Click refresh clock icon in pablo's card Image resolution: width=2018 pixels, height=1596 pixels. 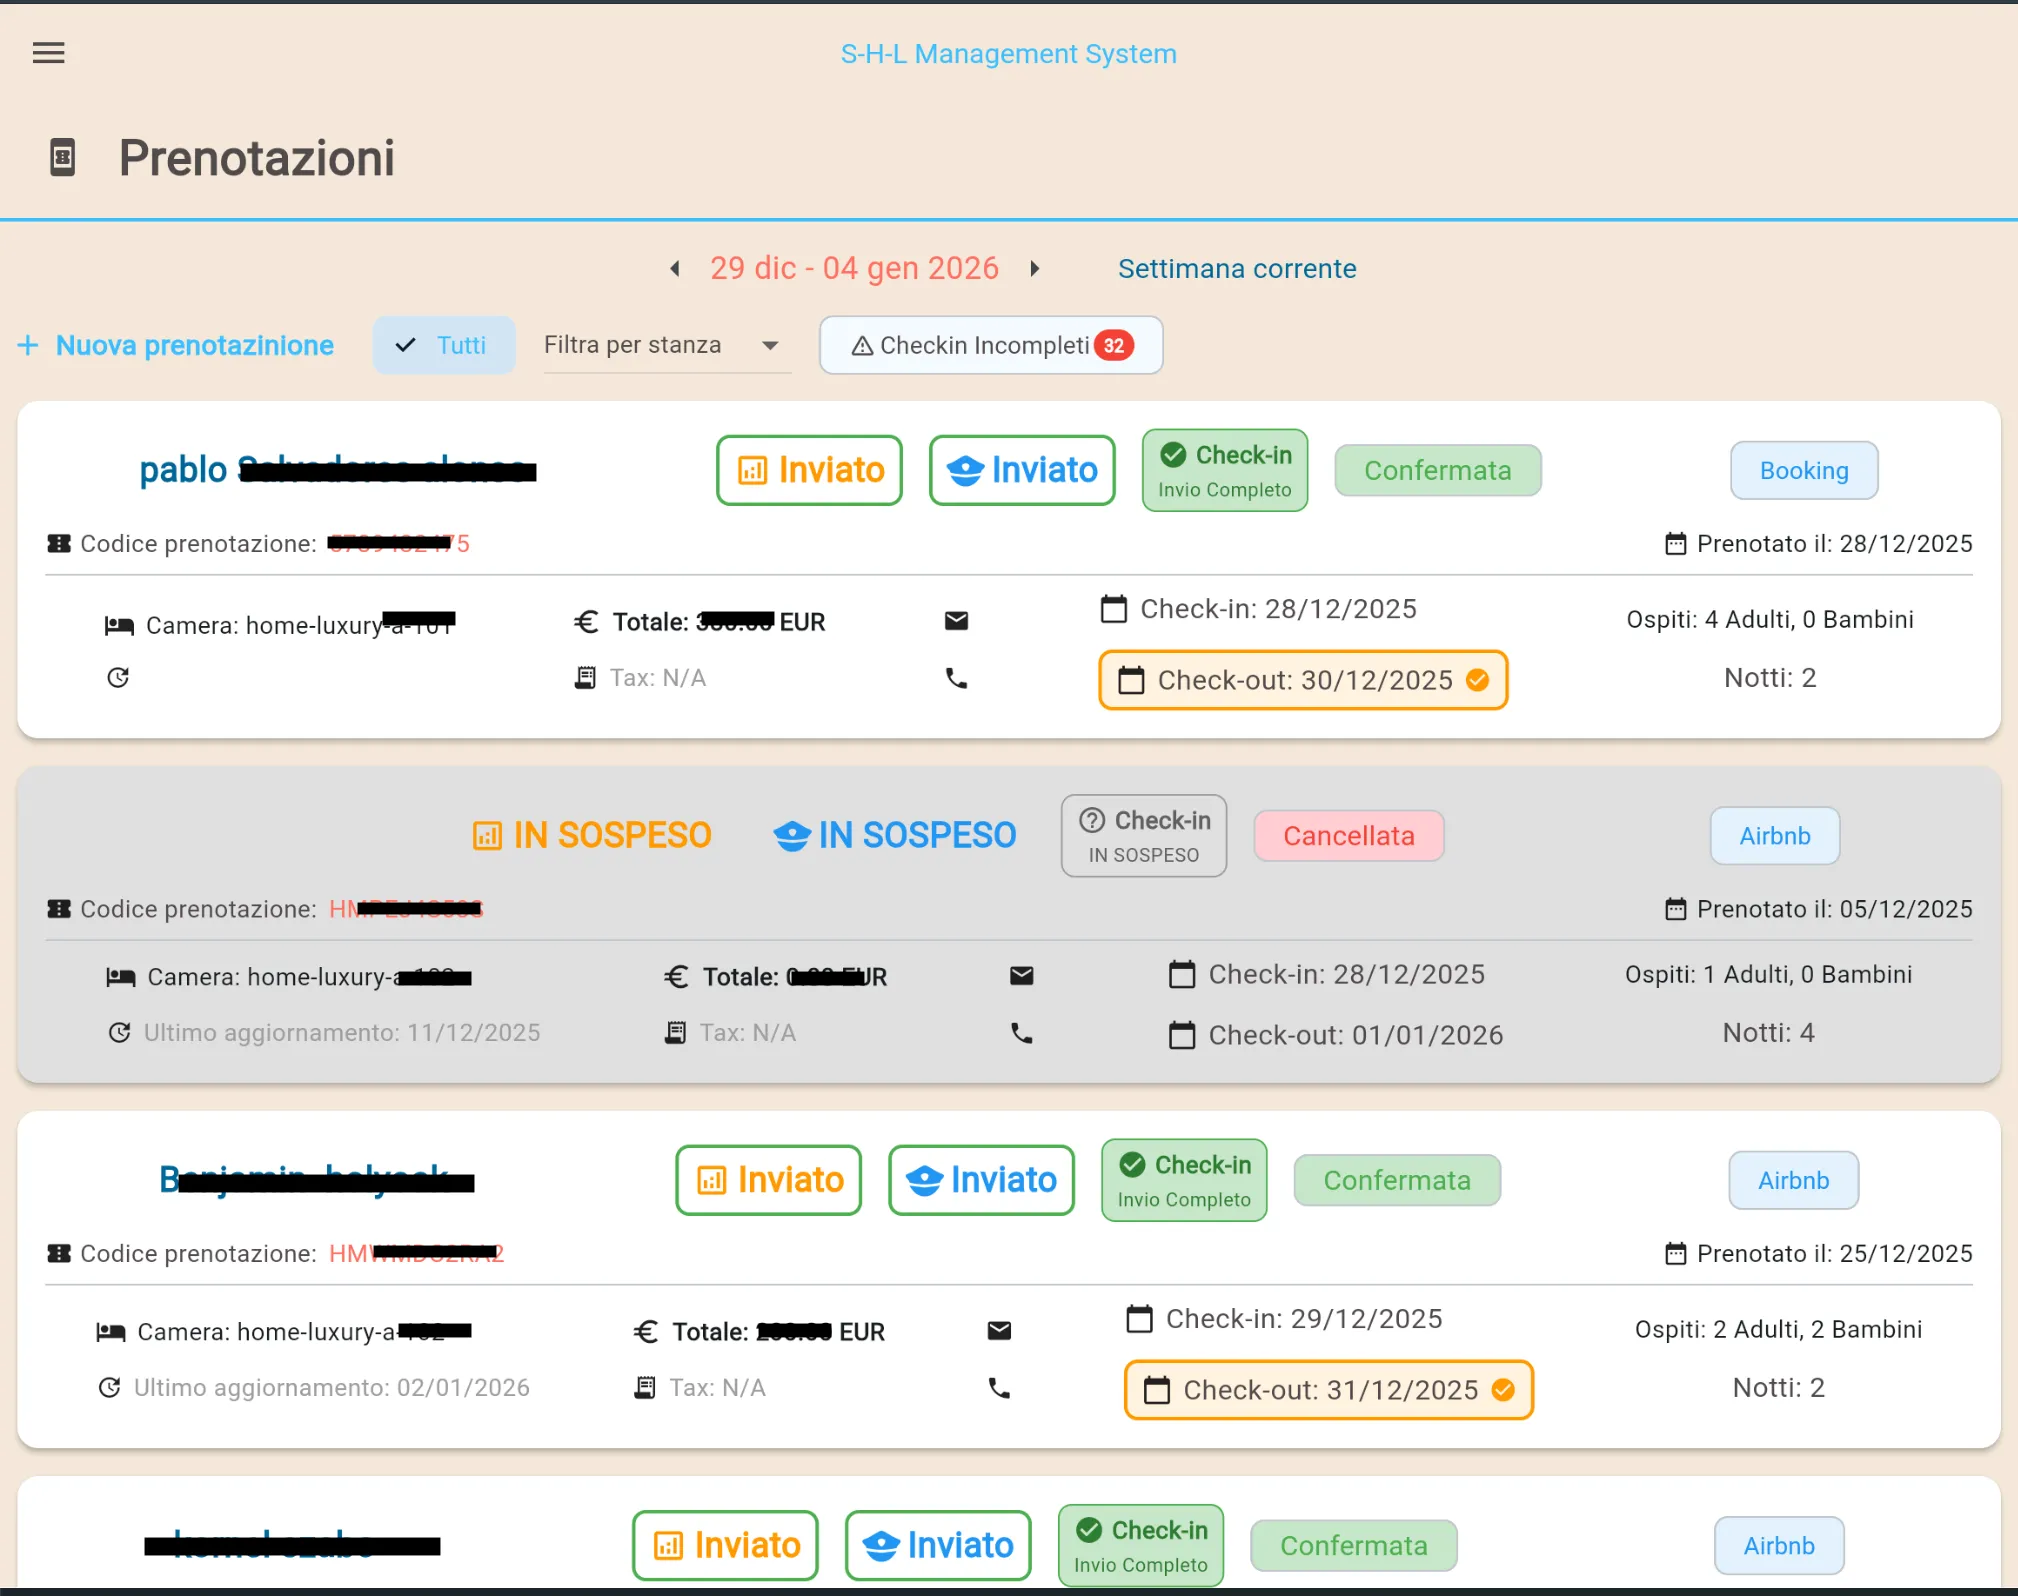(x=118, y=678)
